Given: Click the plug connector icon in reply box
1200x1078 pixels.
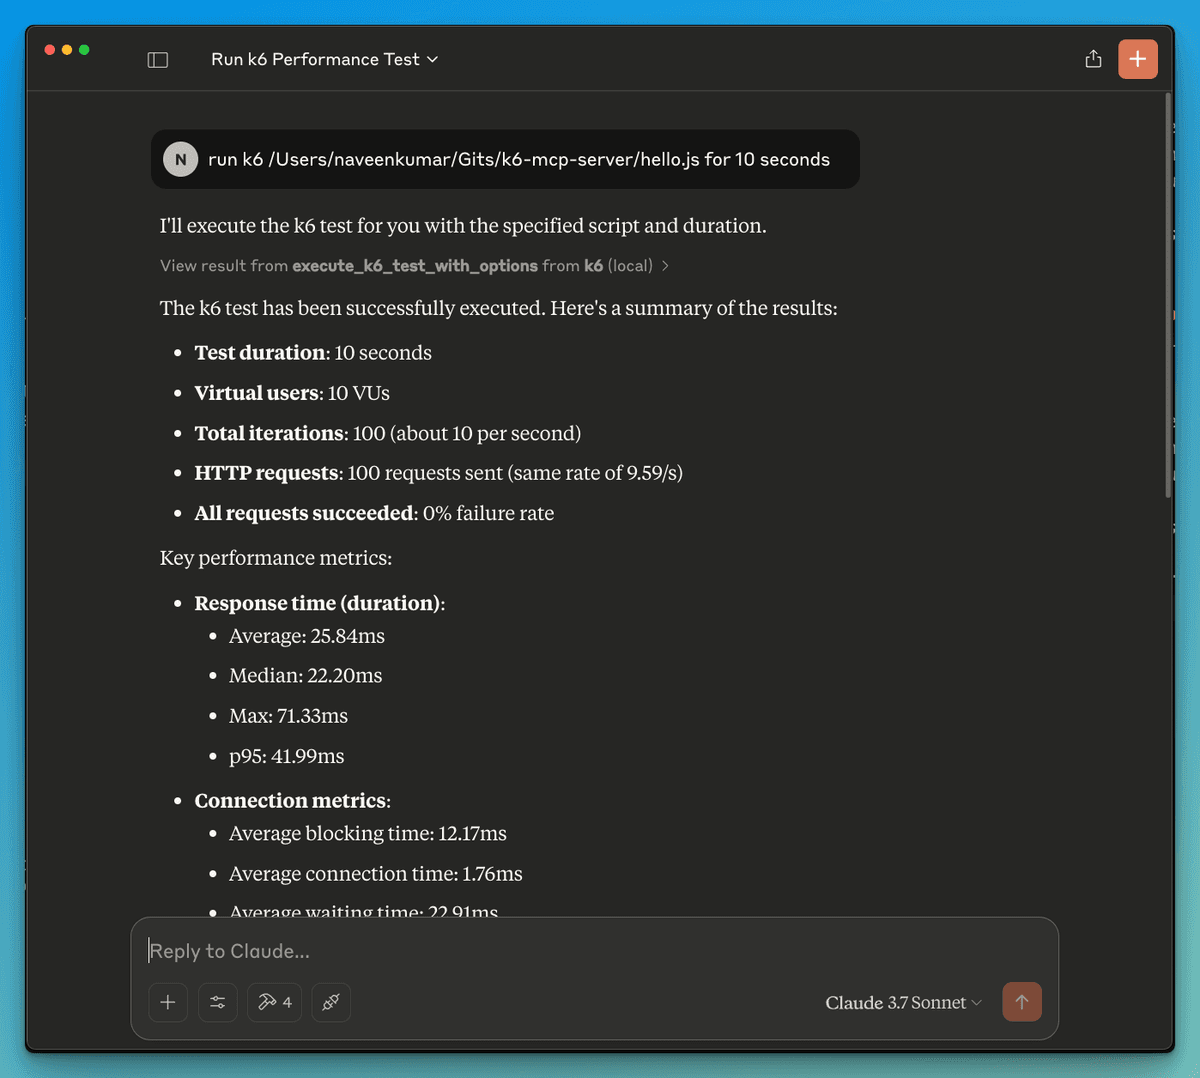Looking at the screenshot, I should pyautogui.click(x=331, y=1002).
